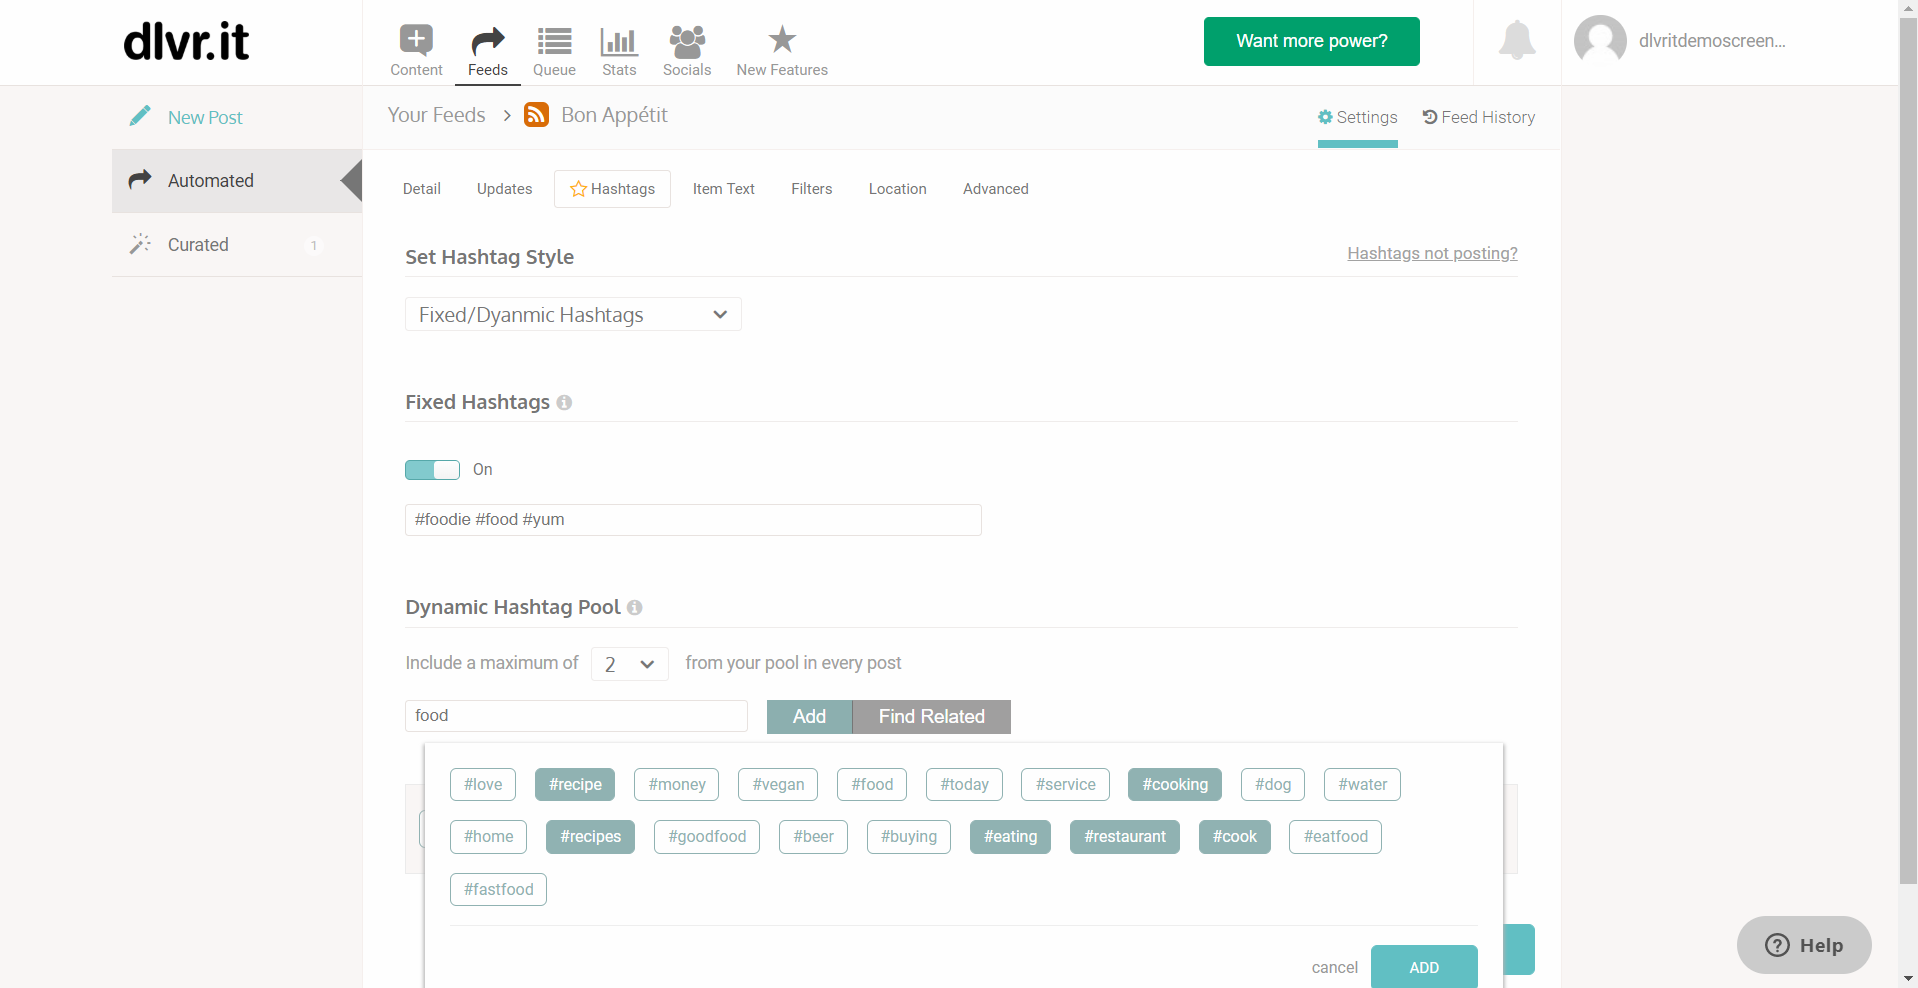Open the Stats chart icon

point(619,41)
